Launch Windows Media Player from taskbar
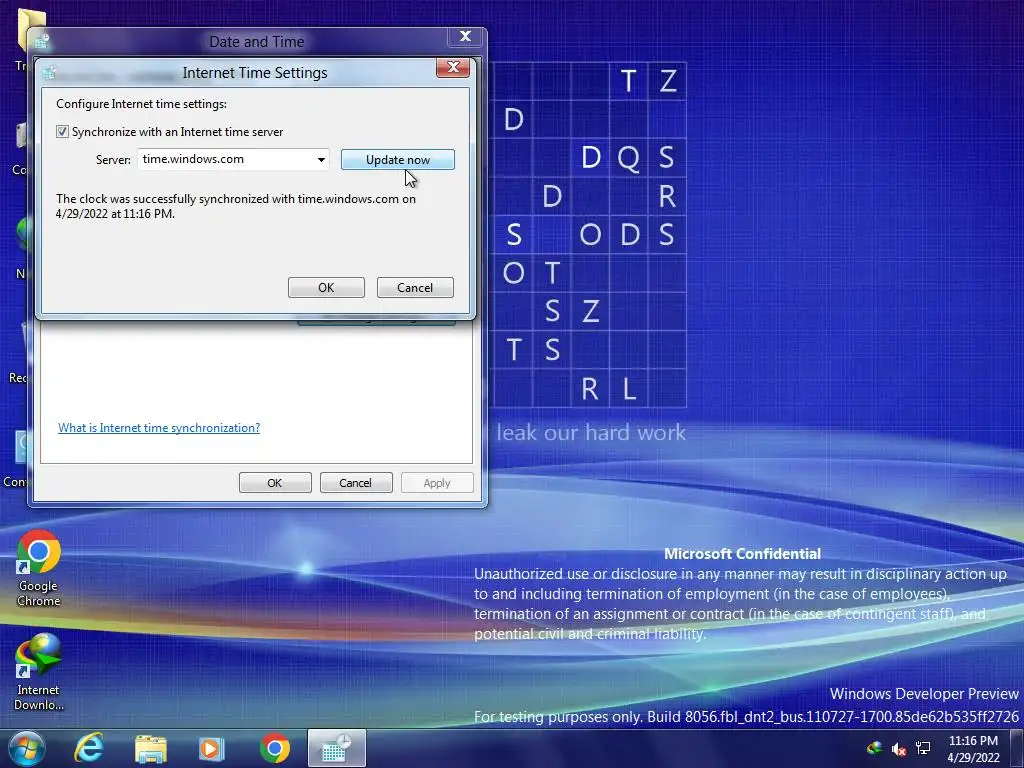 pos(212,748)
